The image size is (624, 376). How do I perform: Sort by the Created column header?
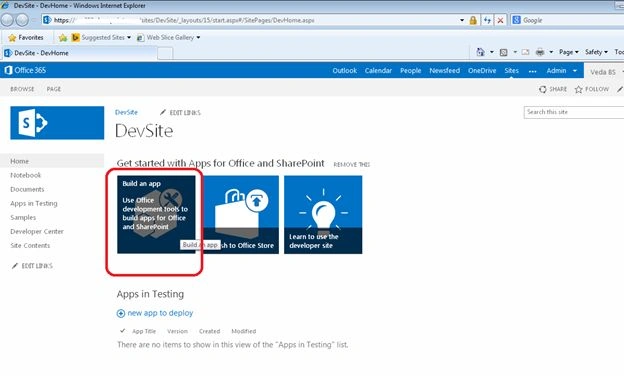click(209, 331)
